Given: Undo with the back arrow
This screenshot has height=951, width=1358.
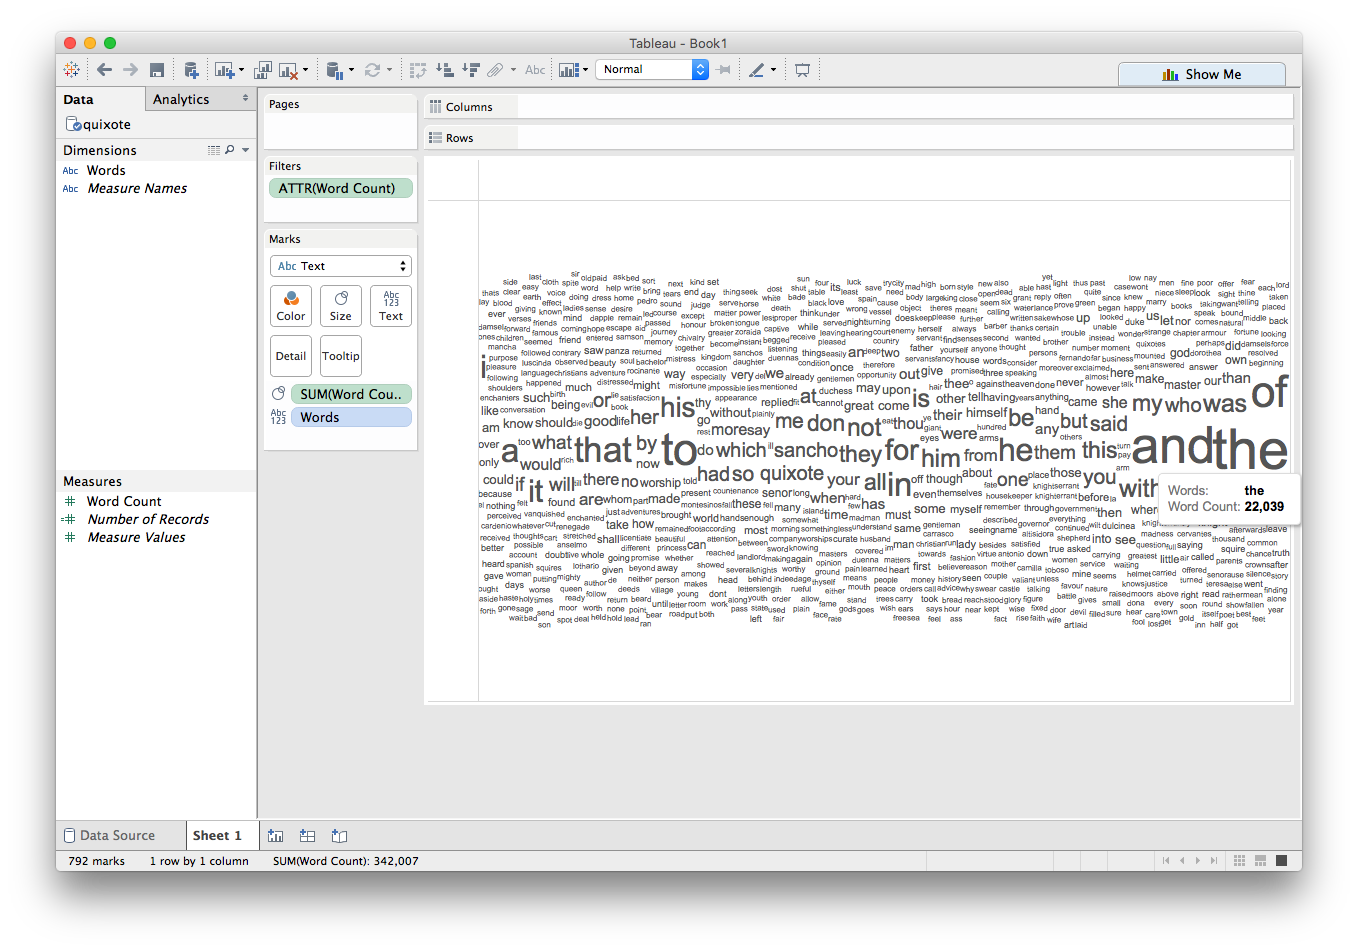Looking at the screenshot, I should (x=104, y=70).
